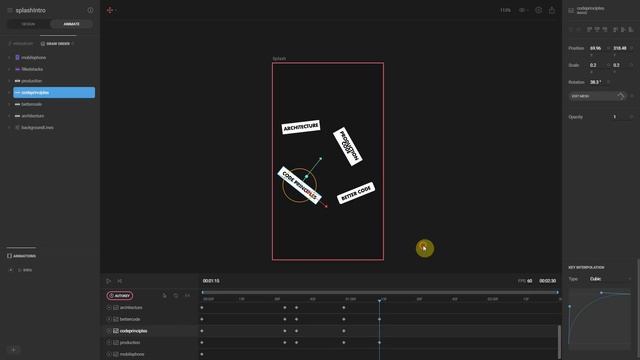Image resolution: width=640 pixels, height=360 pixels.
Task: Edit the Rotation value field
Action: pyautogui.click(x=596, y=82)
